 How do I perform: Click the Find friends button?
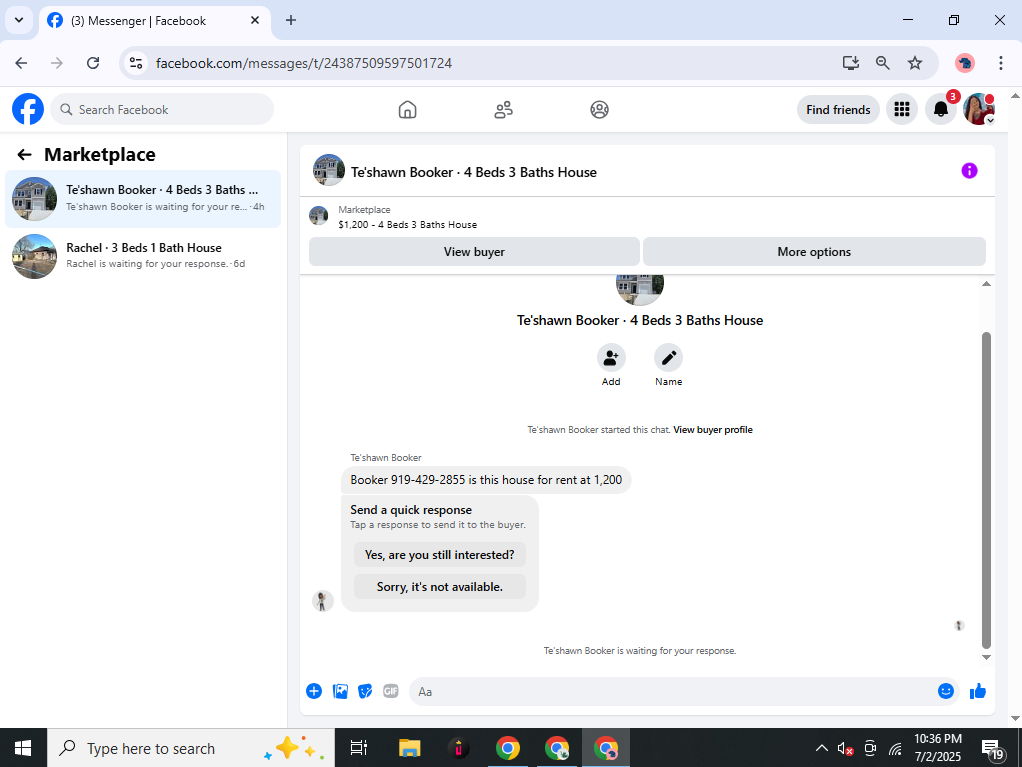coord(838,109)
